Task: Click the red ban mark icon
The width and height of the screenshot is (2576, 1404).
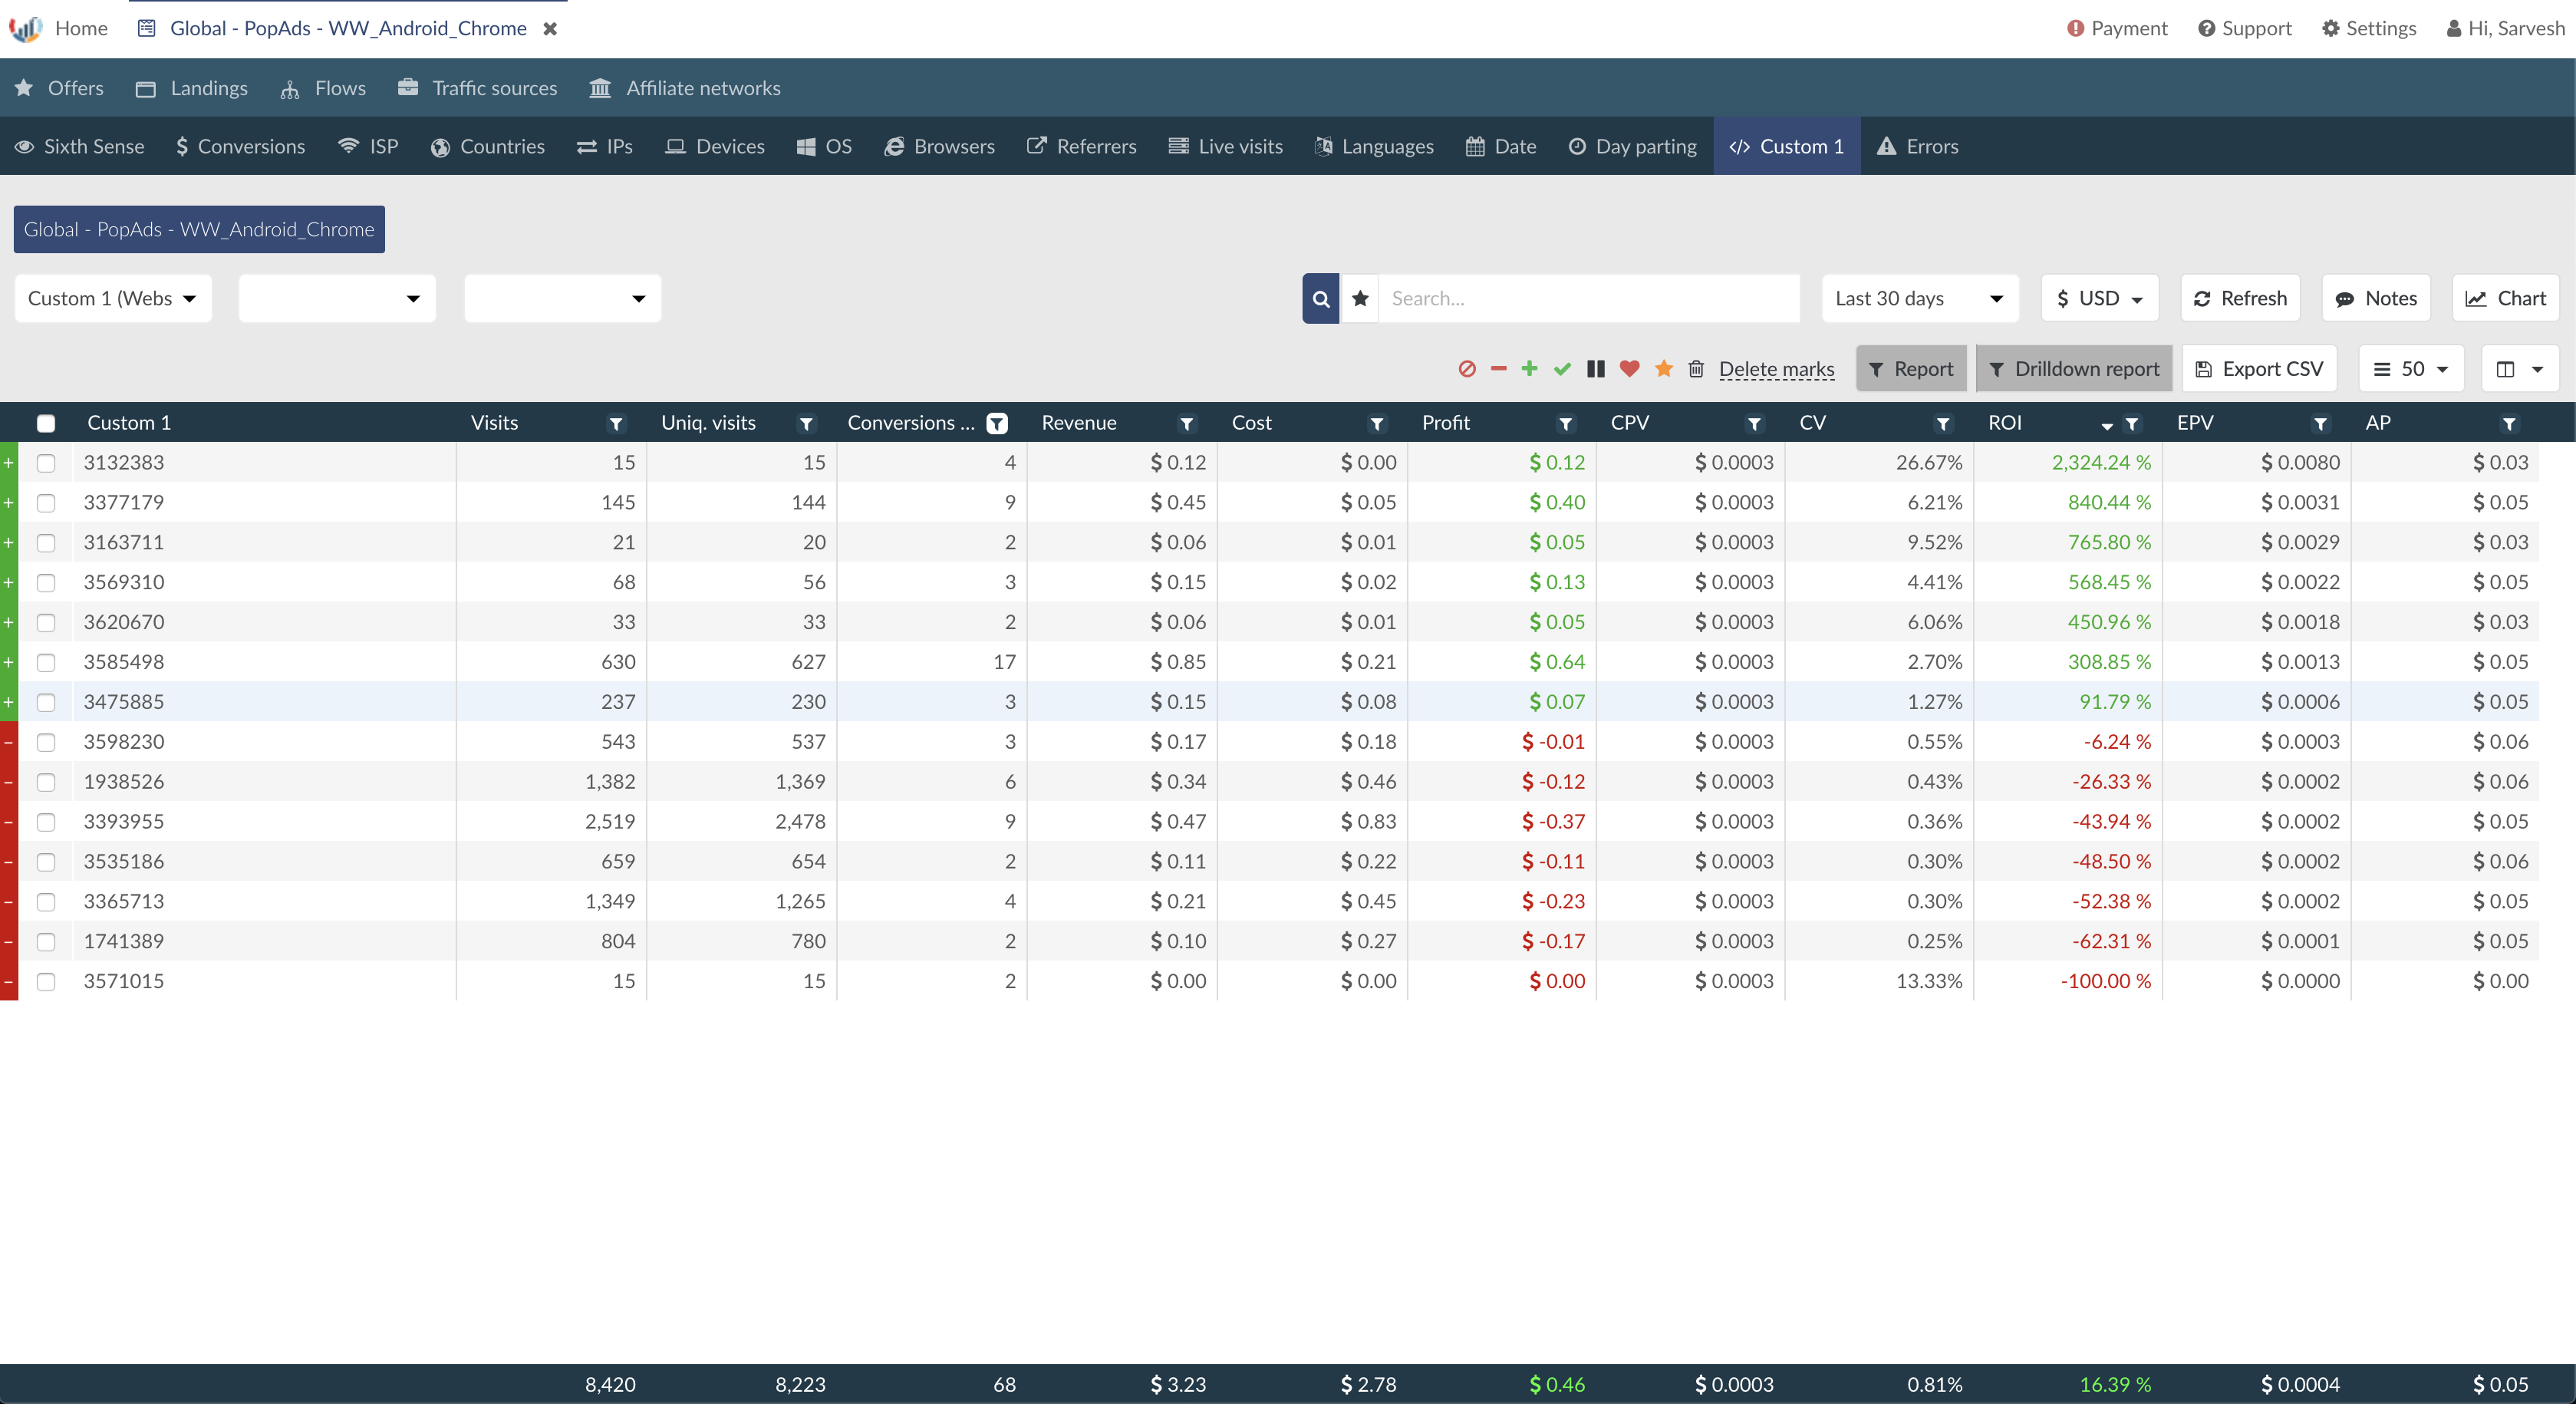Action: [x=1467, y=369]
